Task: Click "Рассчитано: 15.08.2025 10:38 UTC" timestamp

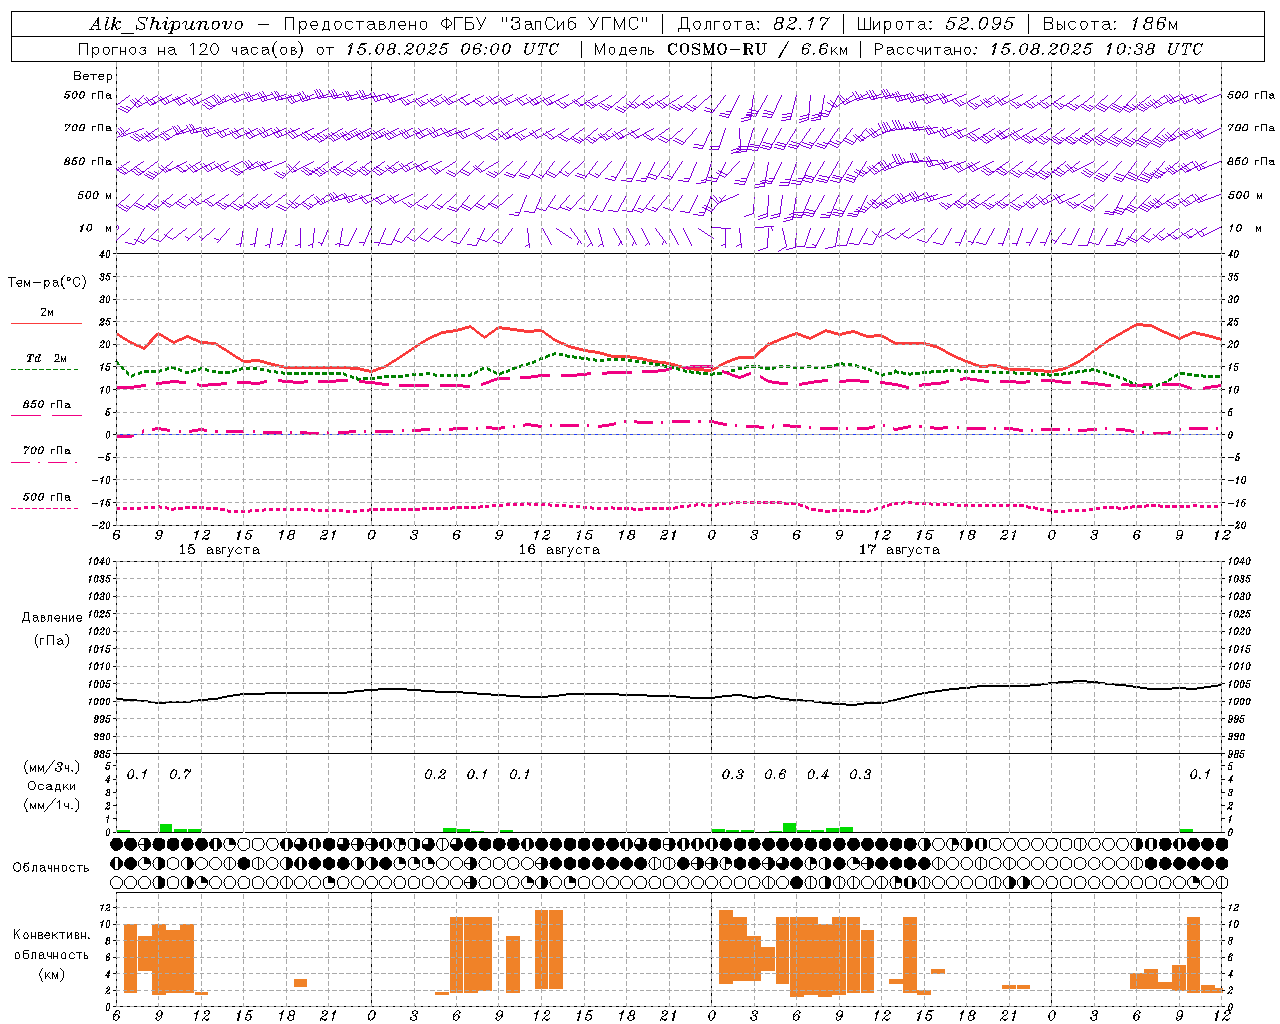Action: coord(1038,49)
